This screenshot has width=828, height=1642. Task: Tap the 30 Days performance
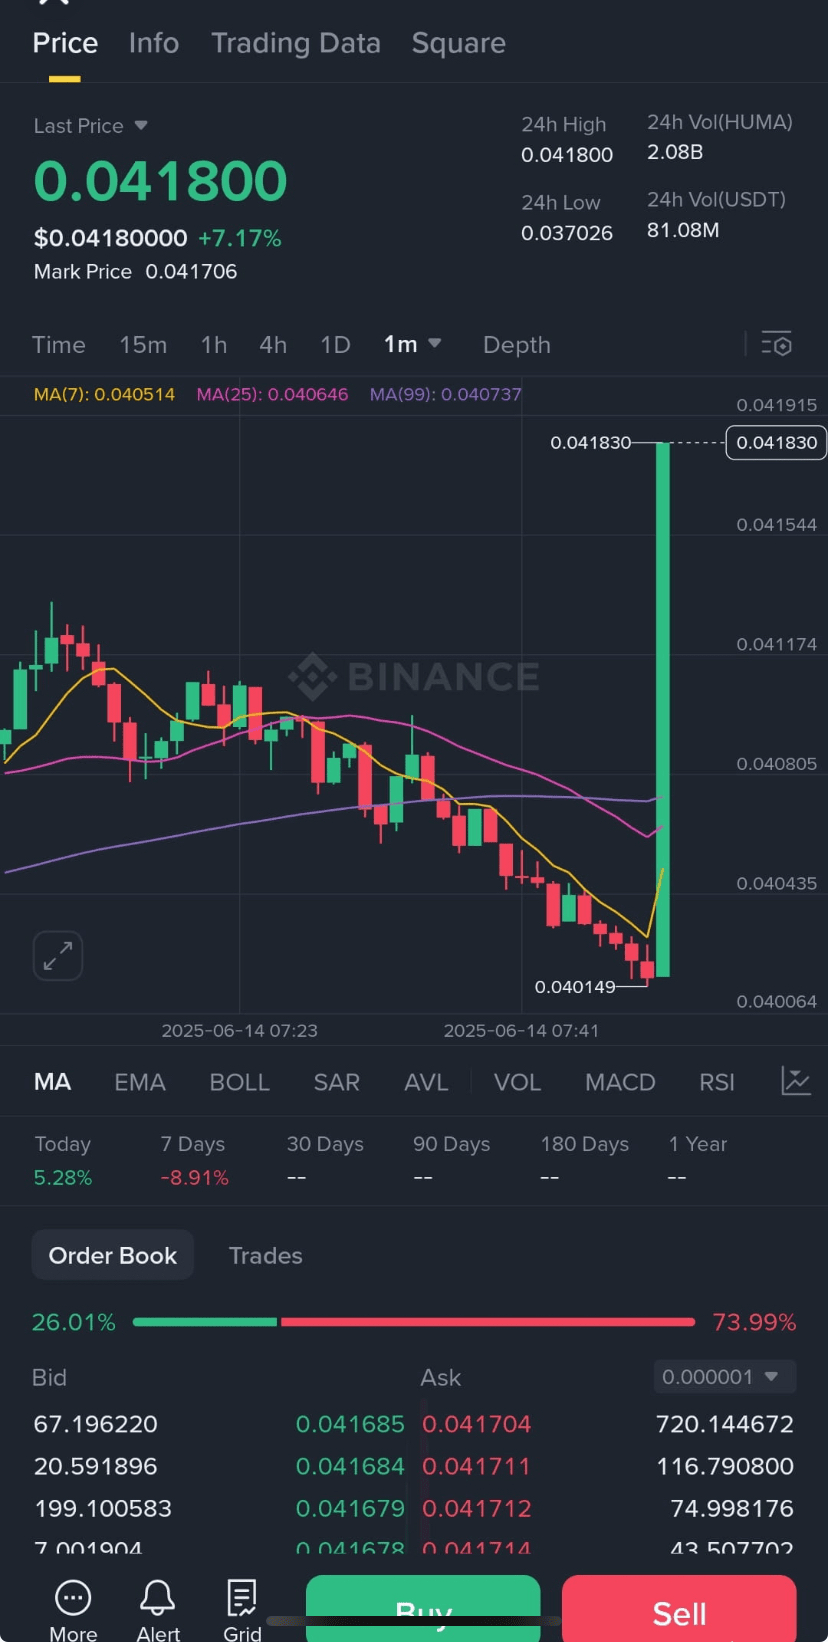point(325,1160)
